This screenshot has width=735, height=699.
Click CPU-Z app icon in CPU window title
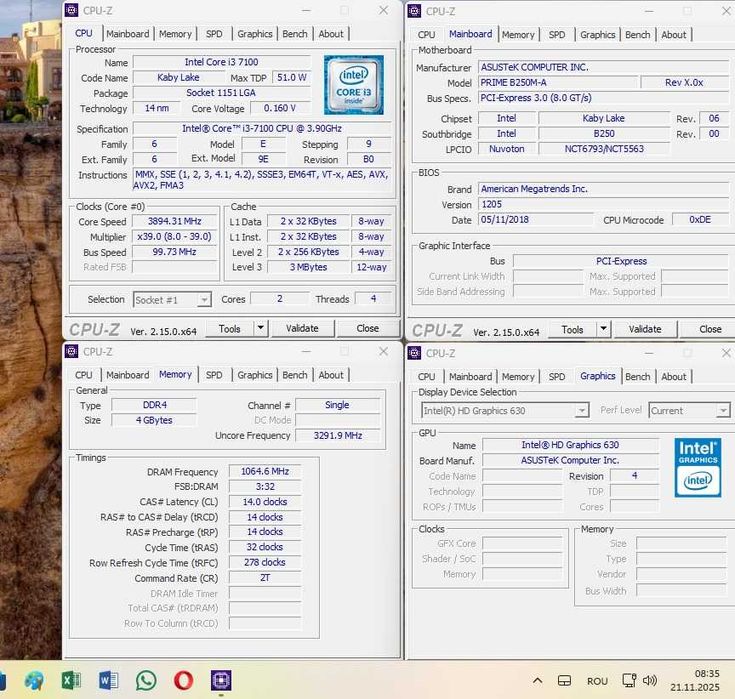[72, 10]
